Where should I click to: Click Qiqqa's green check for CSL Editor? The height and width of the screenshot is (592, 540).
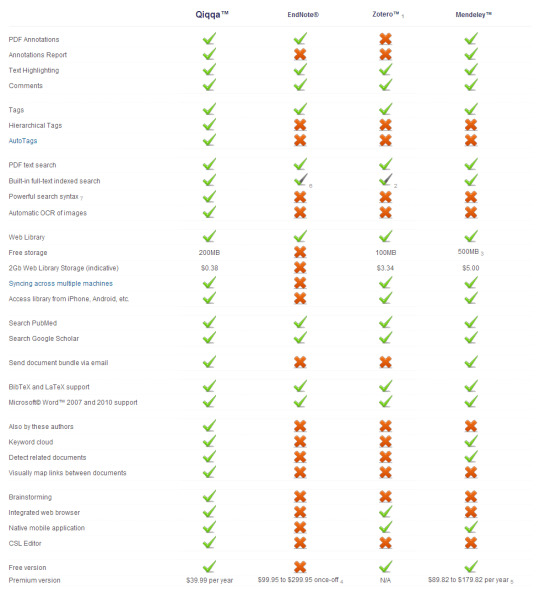coord(209,543)
